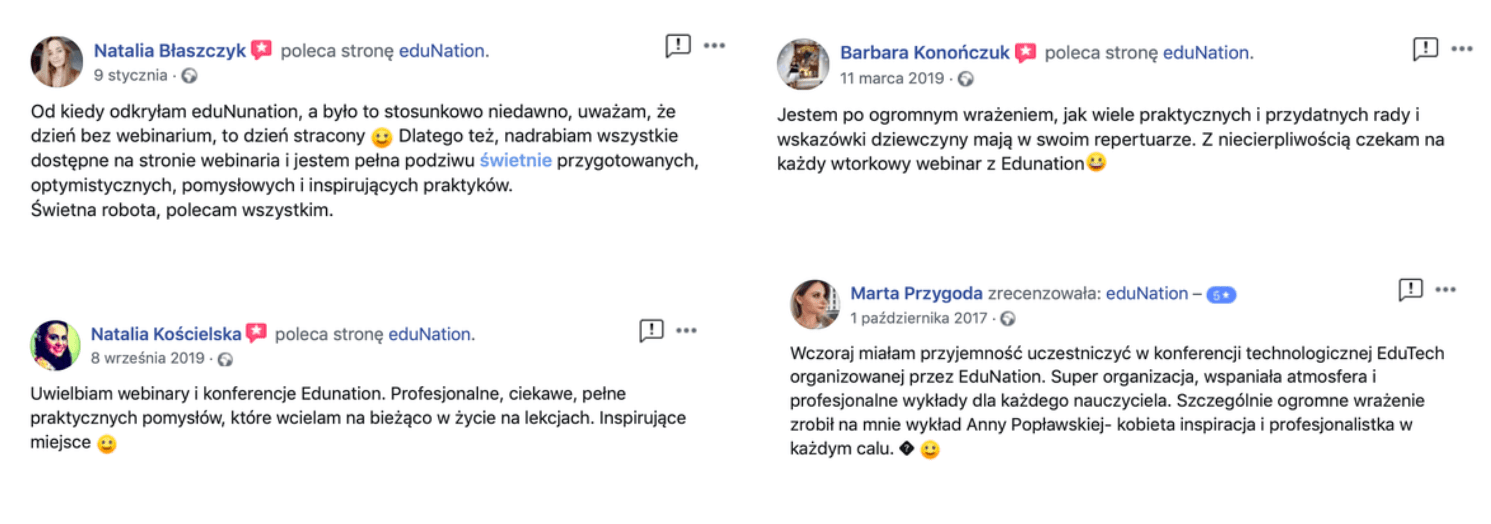1491x524 pixels.
Task: Open Natalia Błaszczyk's profile name link
Action: click(x=169, y=50)
